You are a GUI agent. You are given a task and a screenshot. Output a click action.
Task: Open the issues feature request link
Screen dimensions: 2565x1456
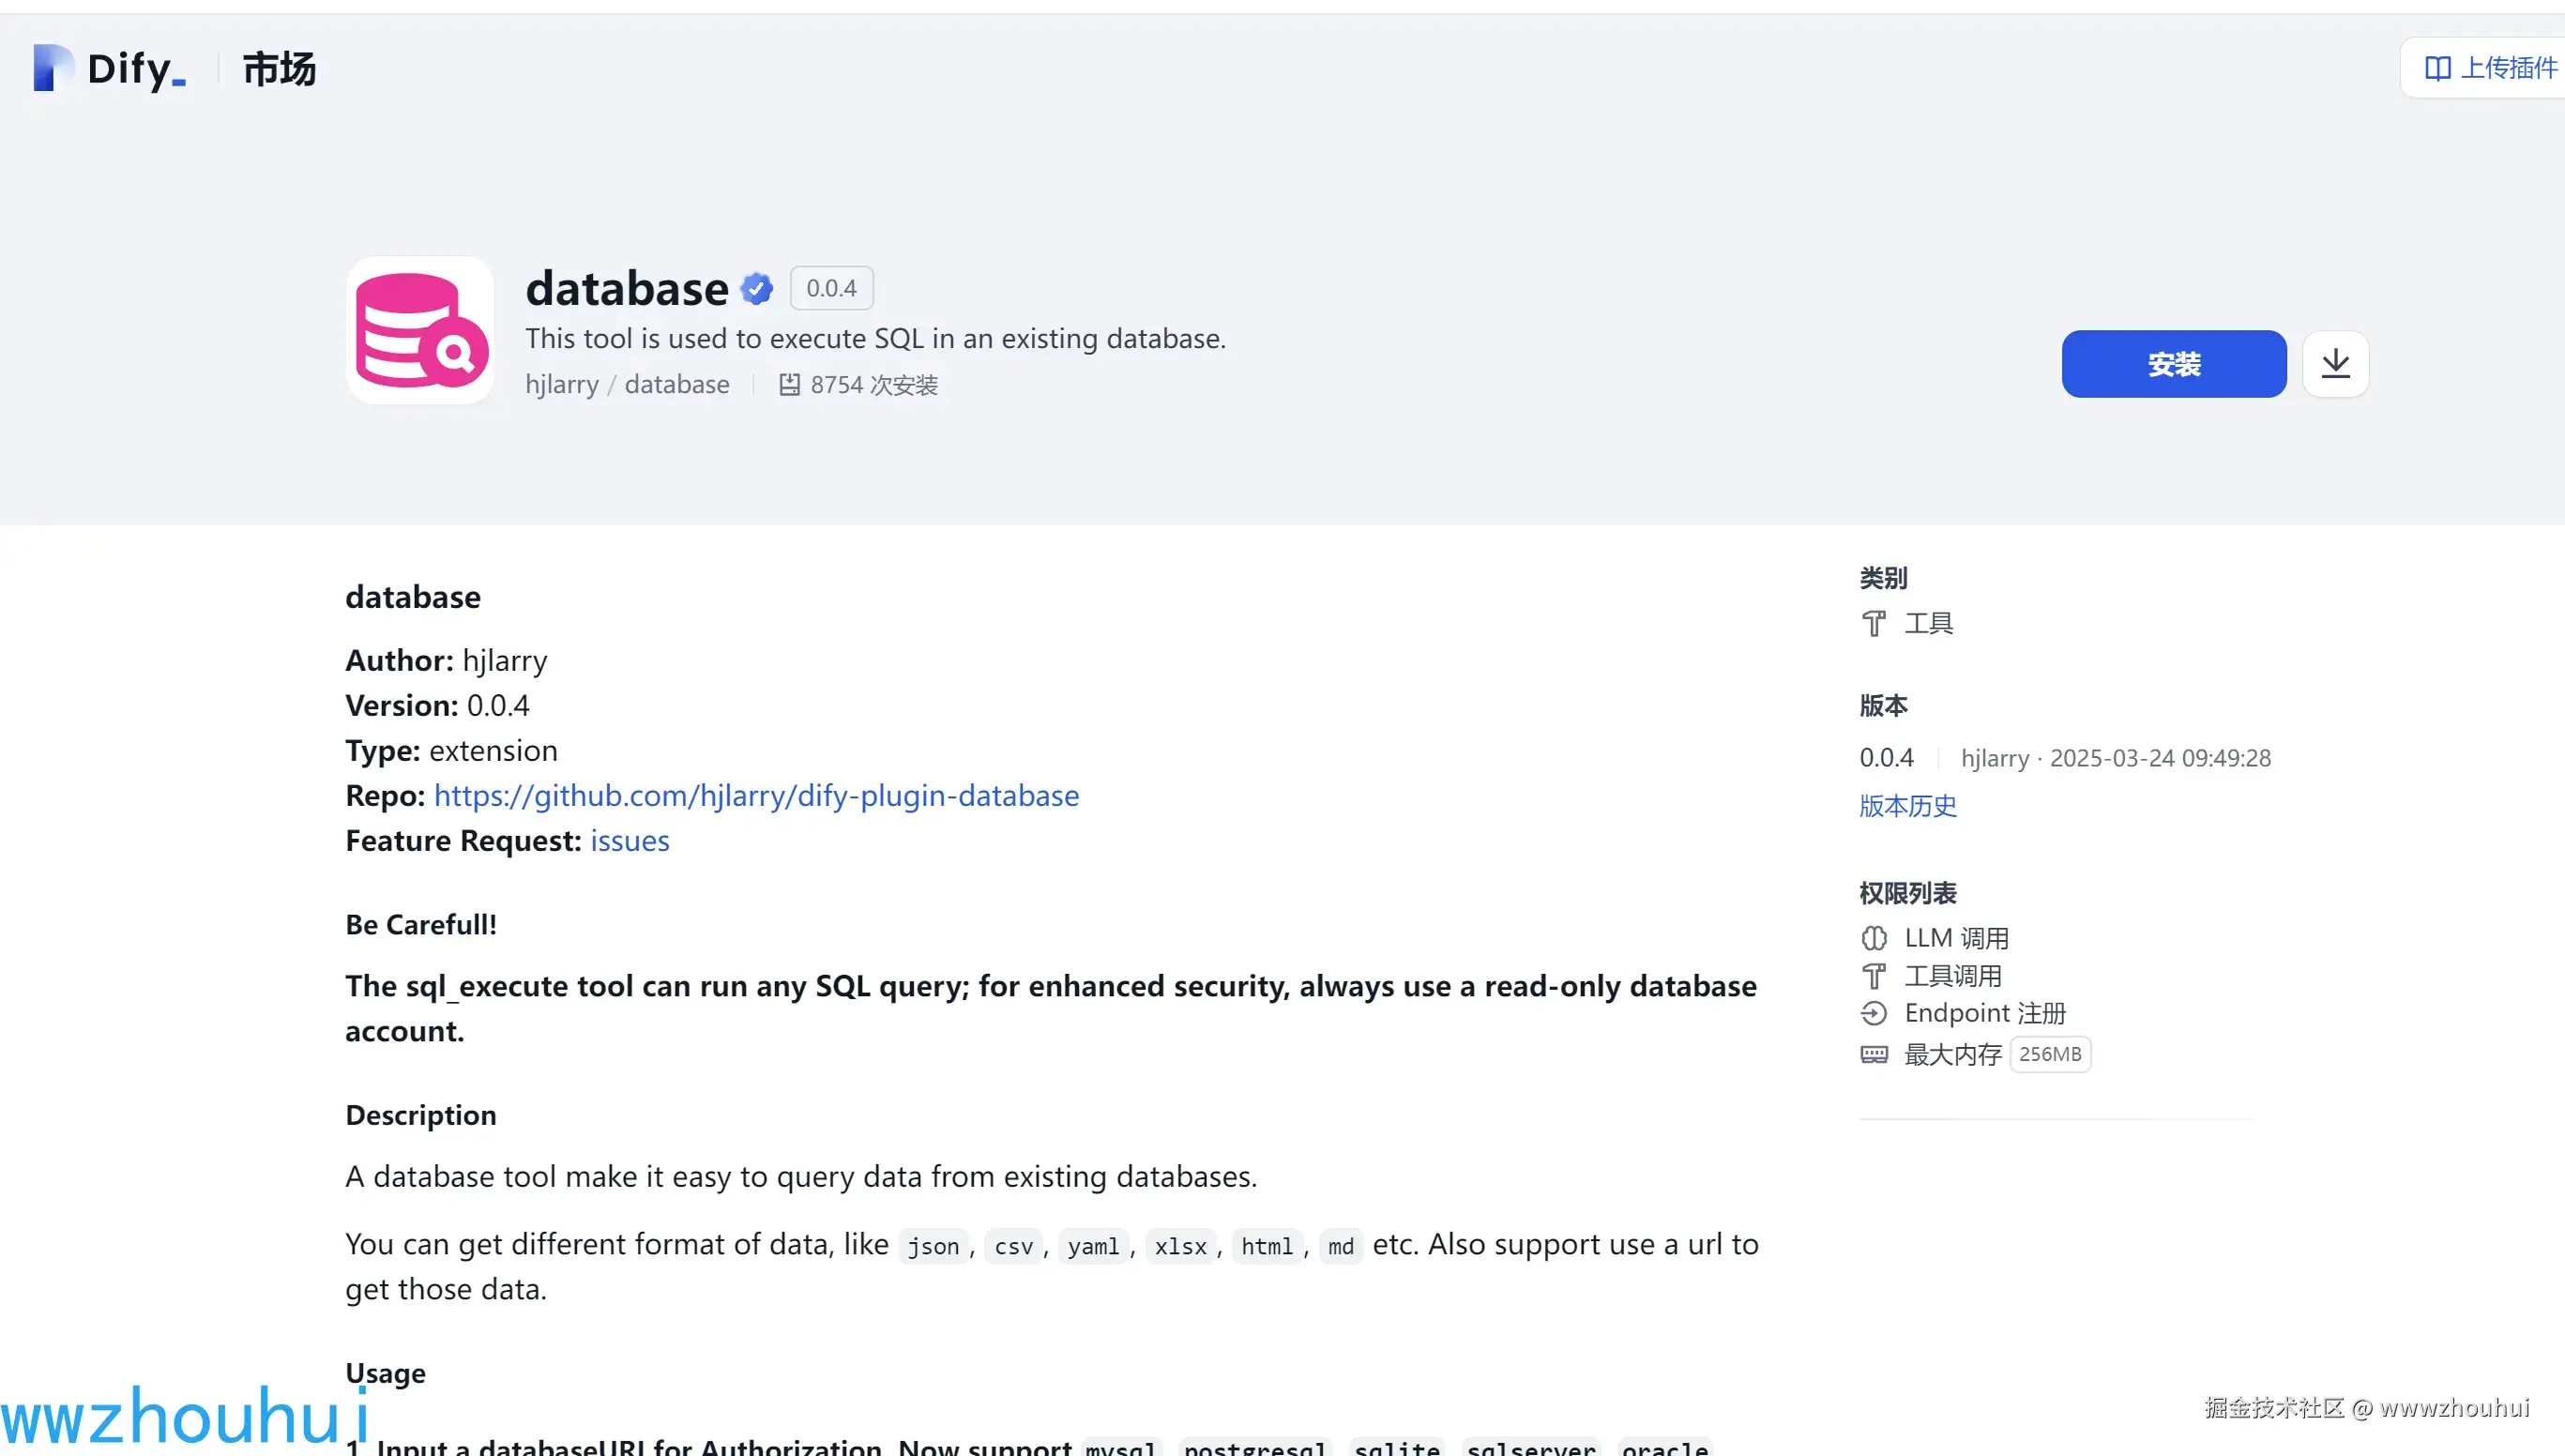(629, 841)
